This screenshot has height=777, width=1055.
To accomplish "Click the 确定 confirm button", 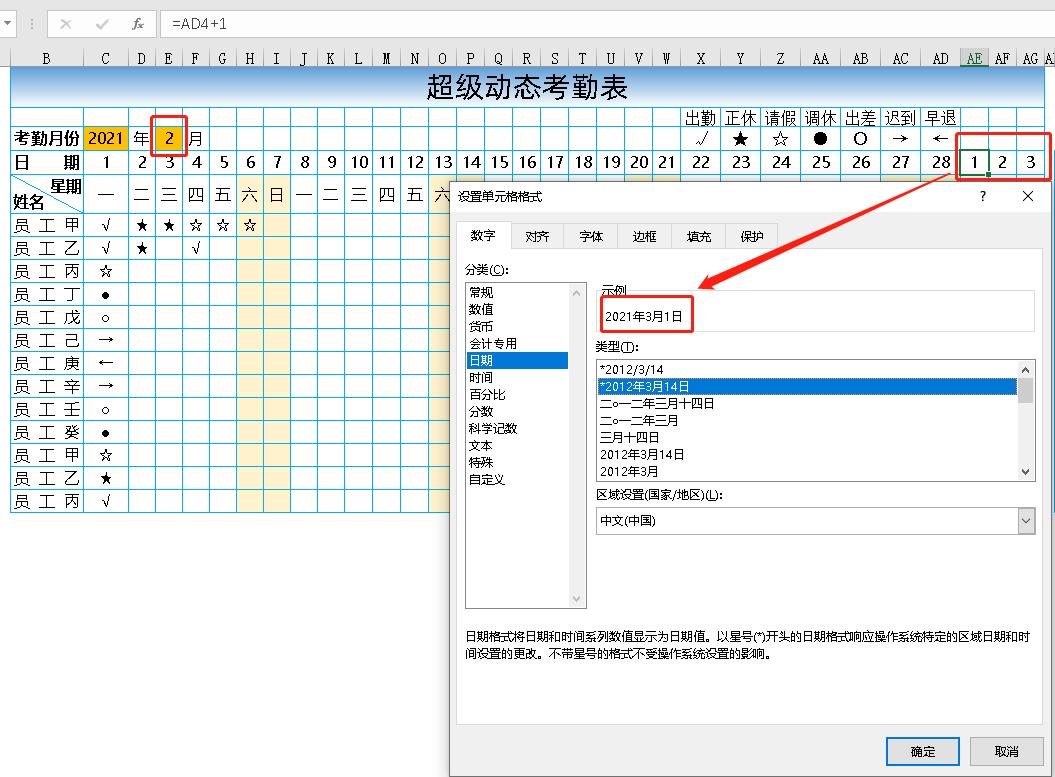I will tap(921, 751).
